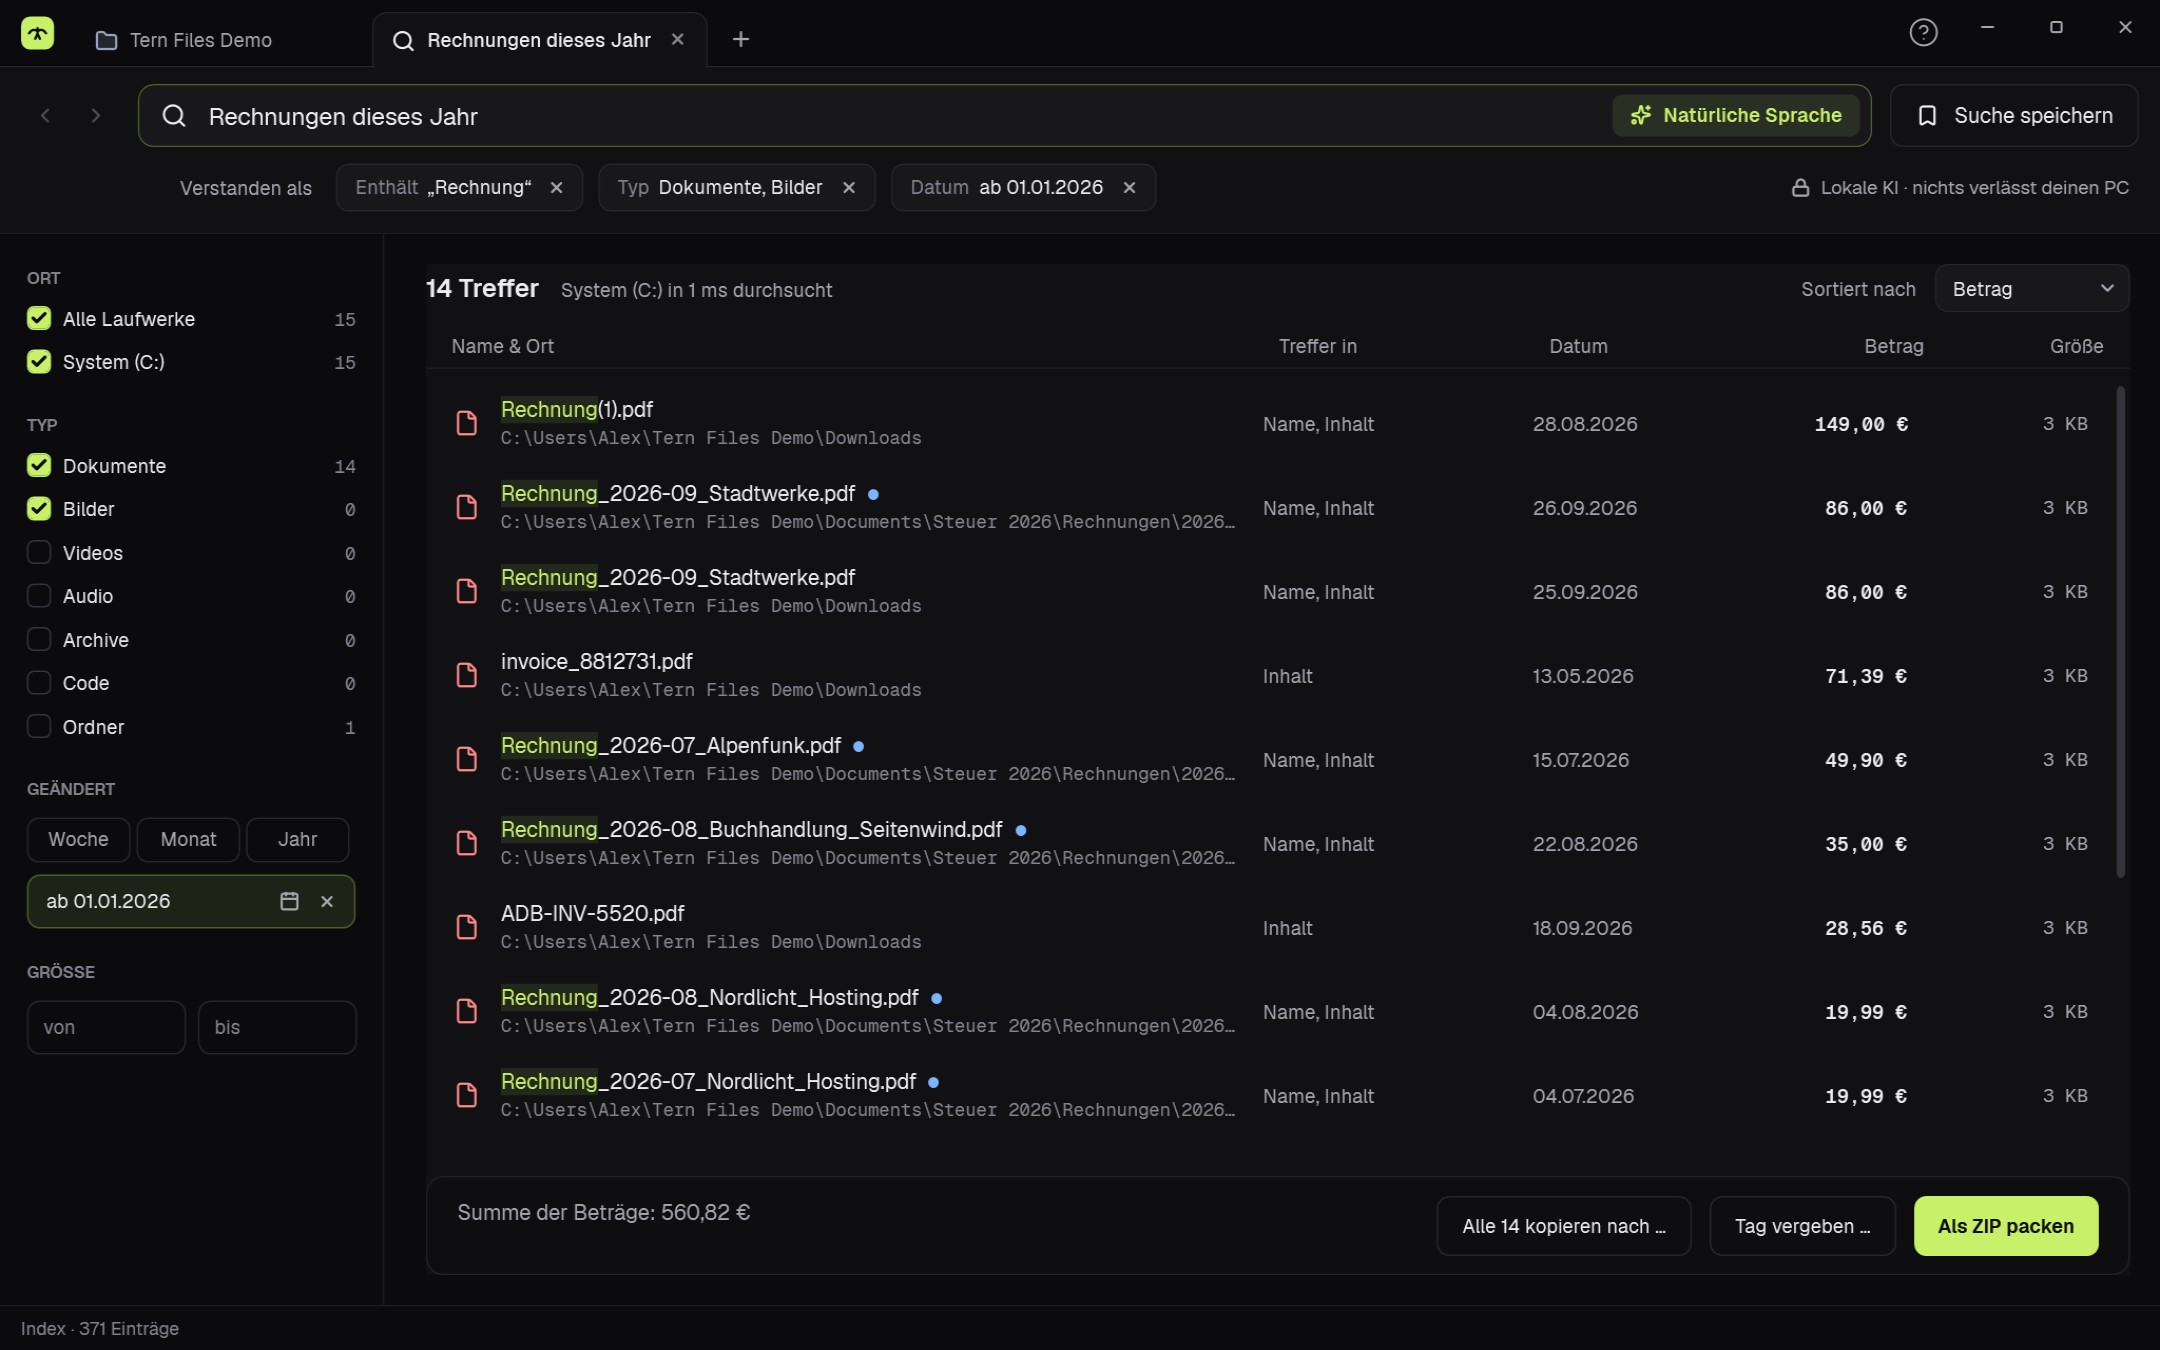Uncheck System (C:) checkbox
The image size is (2160, 1350).
coord(39,361)
